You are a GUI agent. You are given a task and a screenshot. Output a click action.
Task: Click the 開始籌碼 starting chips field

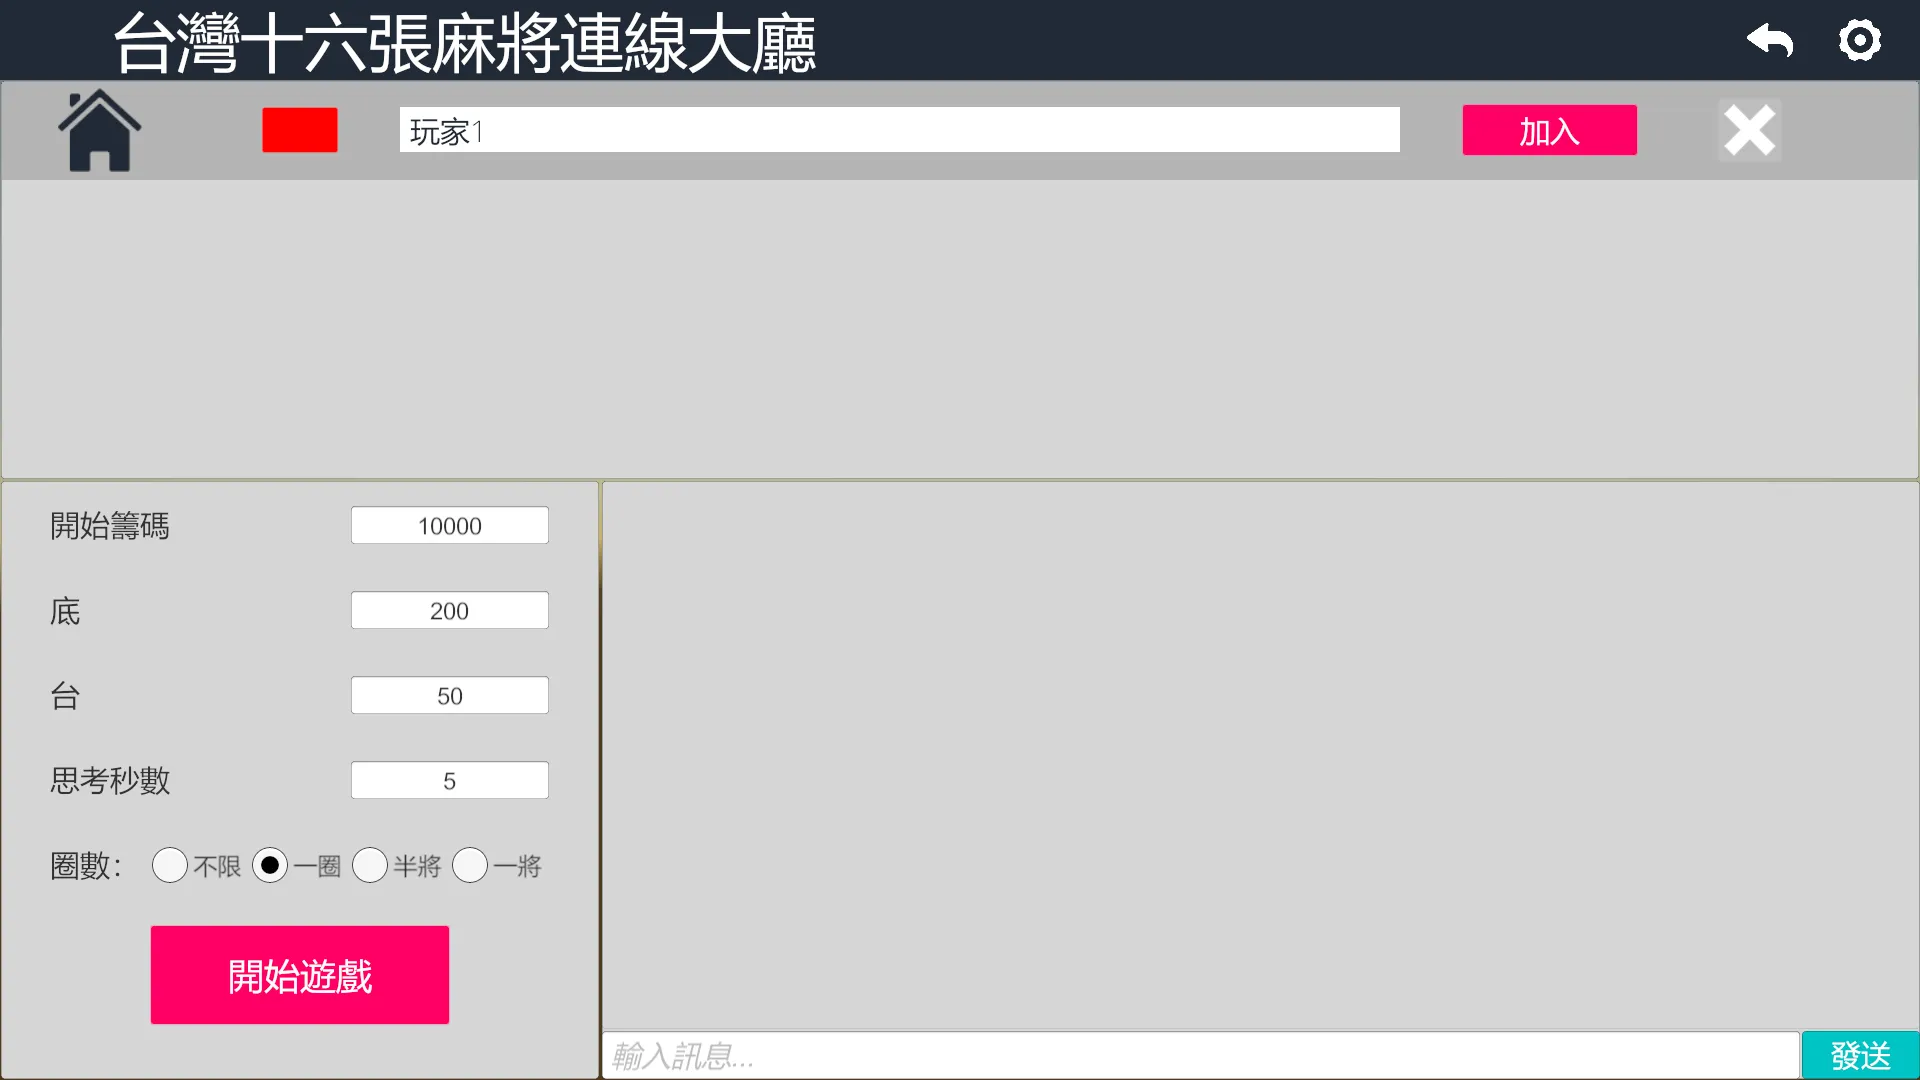coord(450,525)
